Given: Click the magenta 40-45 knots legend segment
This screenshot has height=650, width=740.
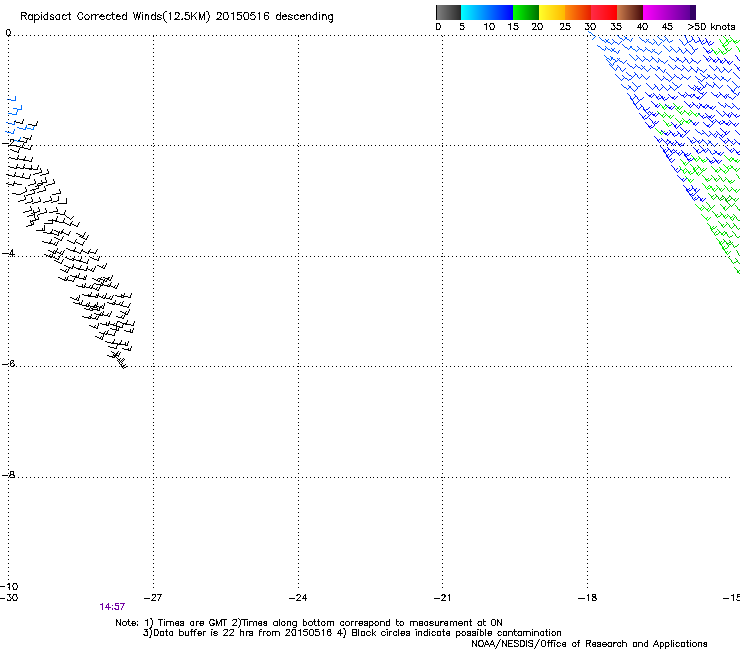Looking at the screenshot, I should pyautogui.click(x=656, y=12).
